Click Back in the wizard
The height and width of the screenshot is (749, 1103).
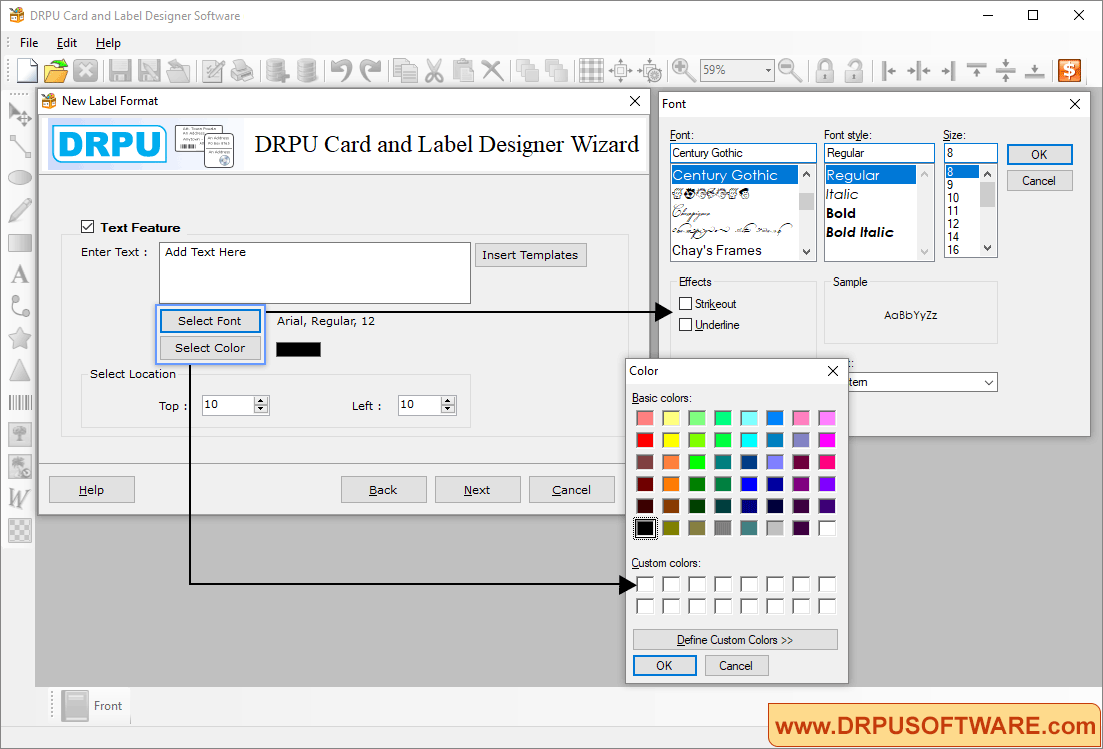(x=383, y=489)
